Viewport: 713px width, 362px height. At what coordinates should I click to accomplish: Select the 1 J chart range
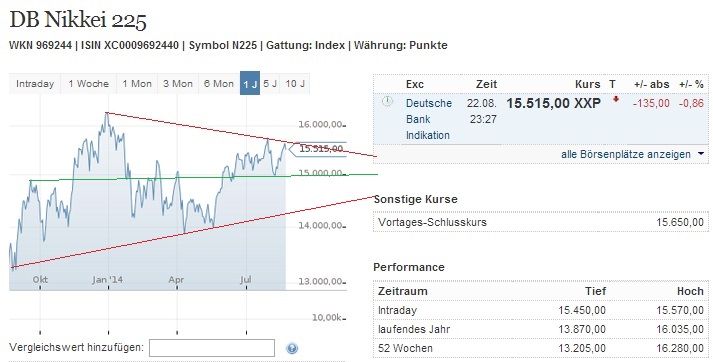coord(250,84)
